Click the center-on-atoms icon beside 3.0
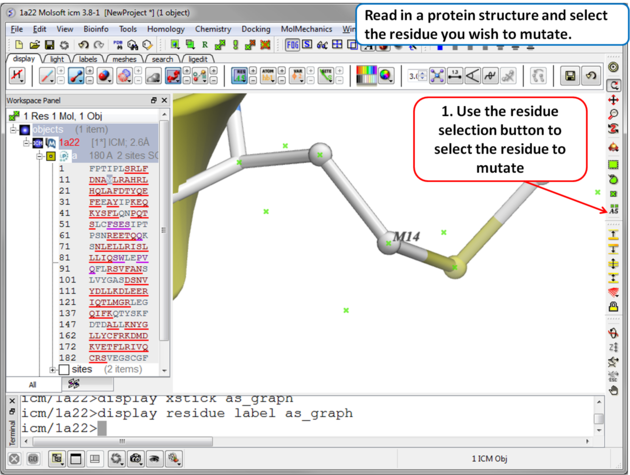Screen dimensions: 630x475 [437, 76]
